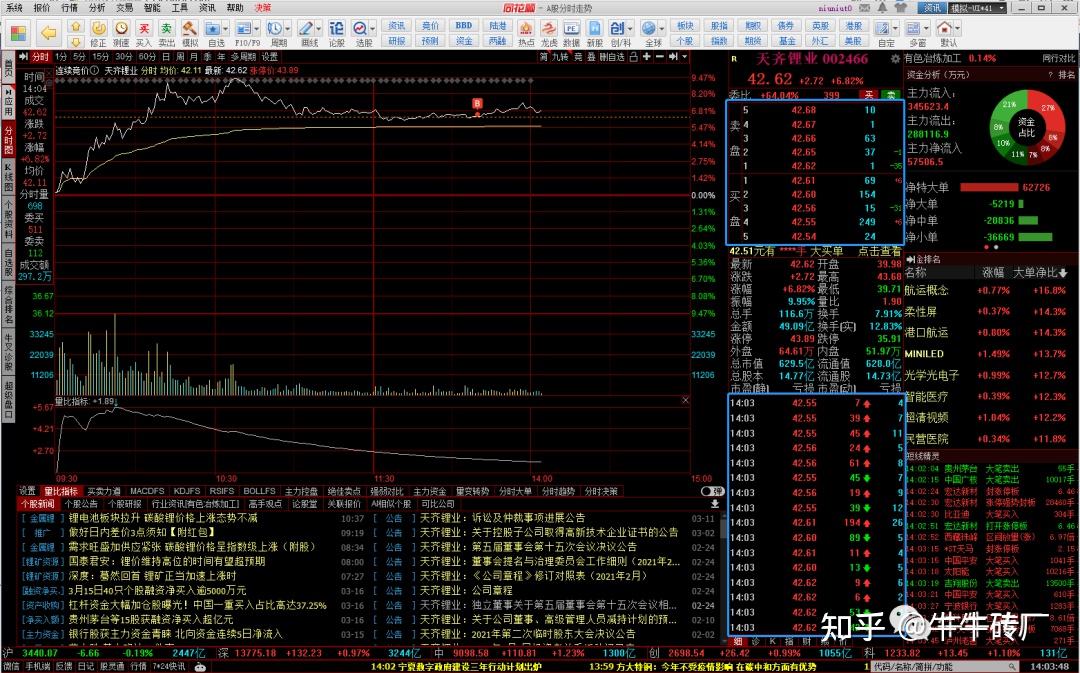Screen dimensions: 1080x673
Task: Click the 大单净比 column header
Action: click(1039, 273)
